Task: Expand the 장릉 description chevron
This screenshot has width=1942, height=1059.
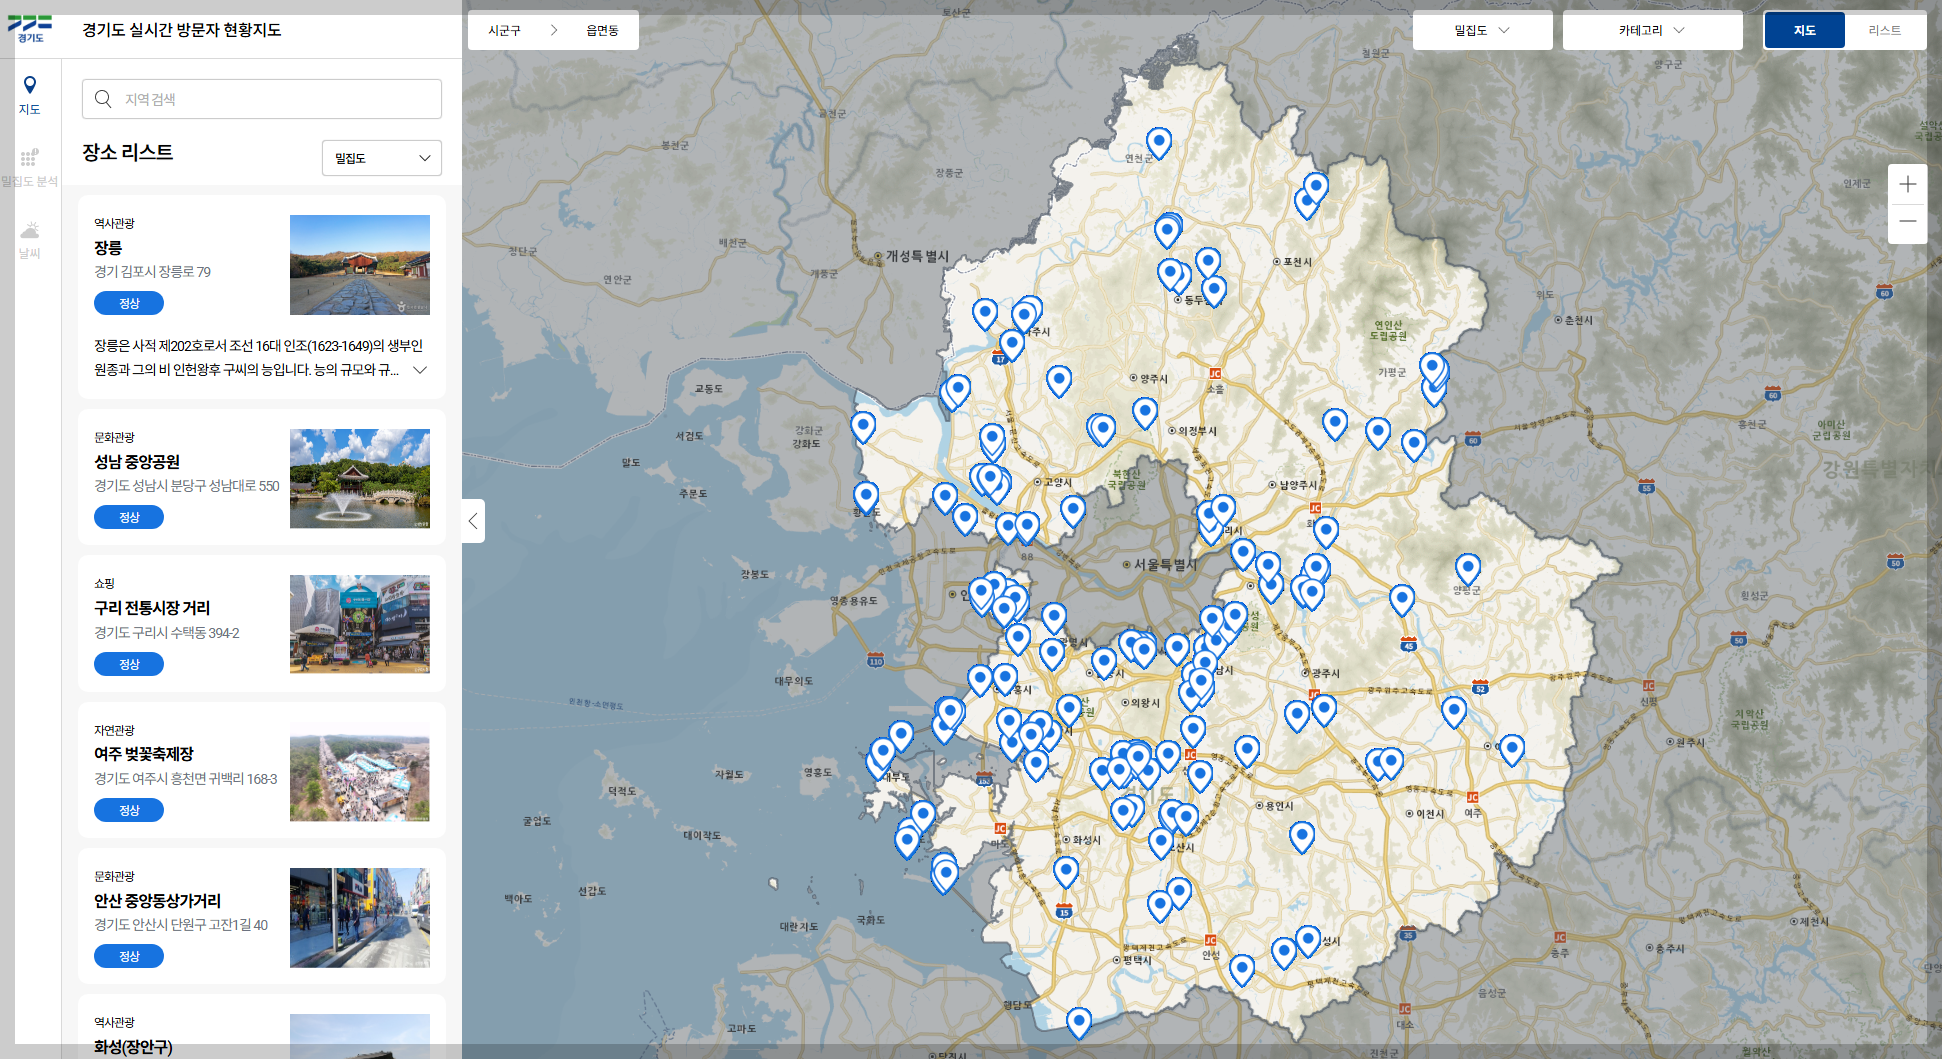Action: [421, 370]
